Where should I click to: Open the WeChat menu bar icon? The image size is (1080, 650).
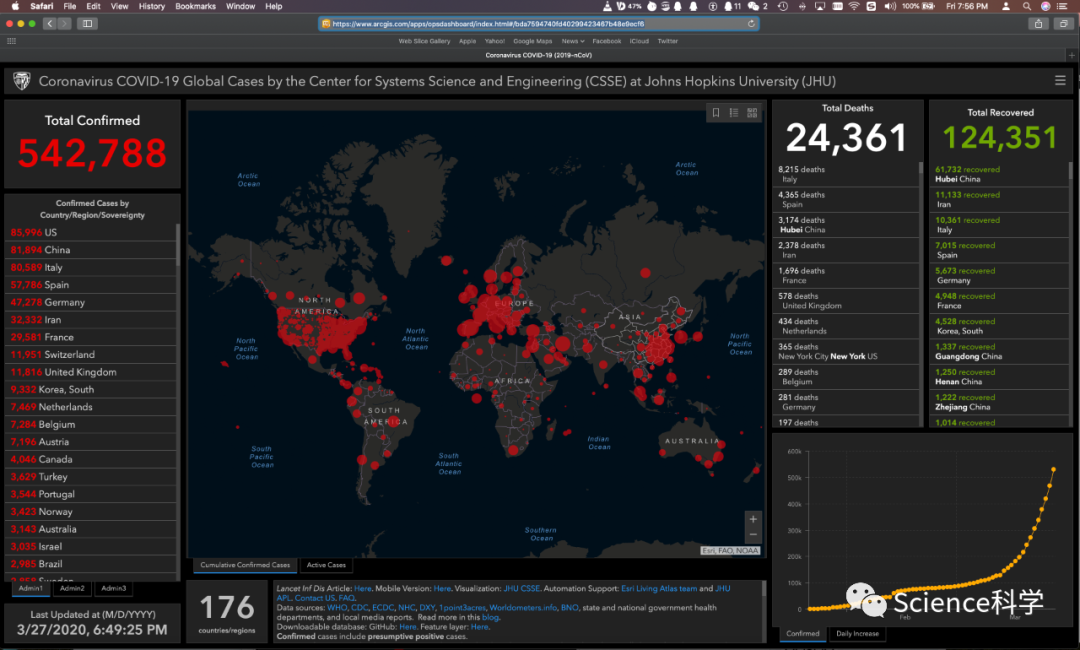point(756,6)
